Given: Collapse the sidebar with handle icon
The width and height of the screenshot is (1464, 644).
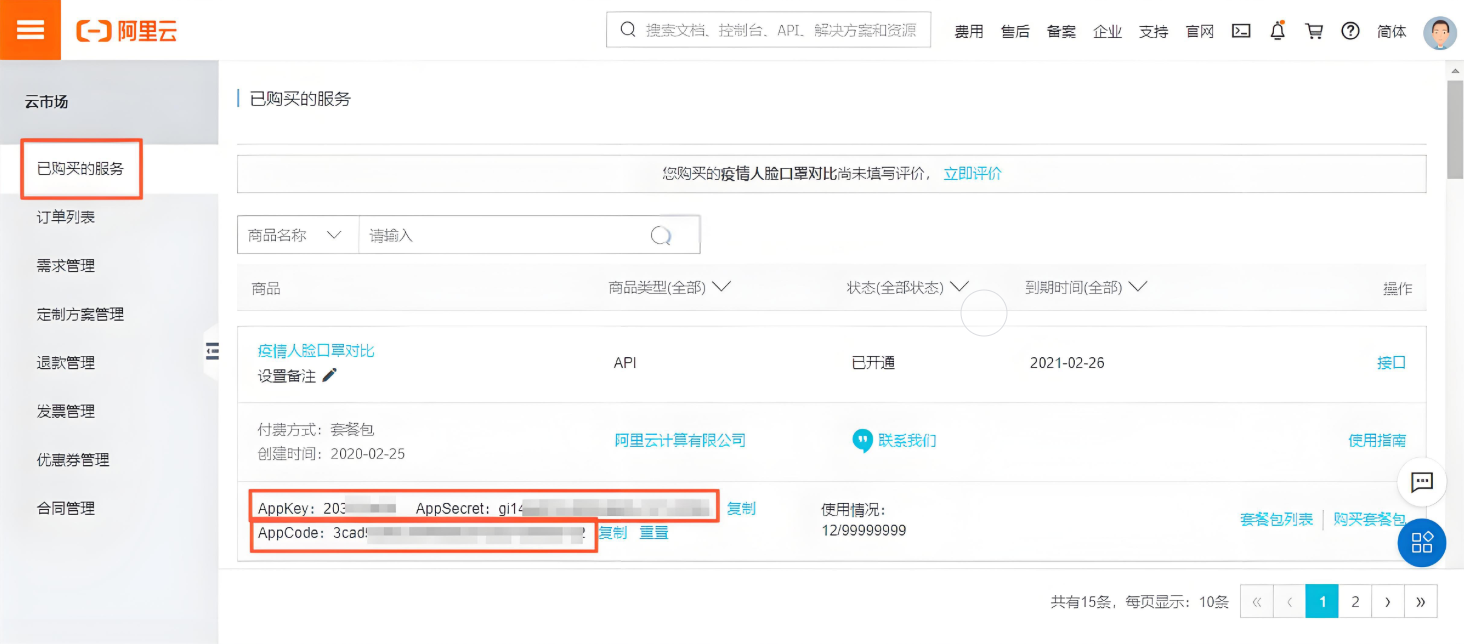Looking at the screenshot, I should [211, 350].
